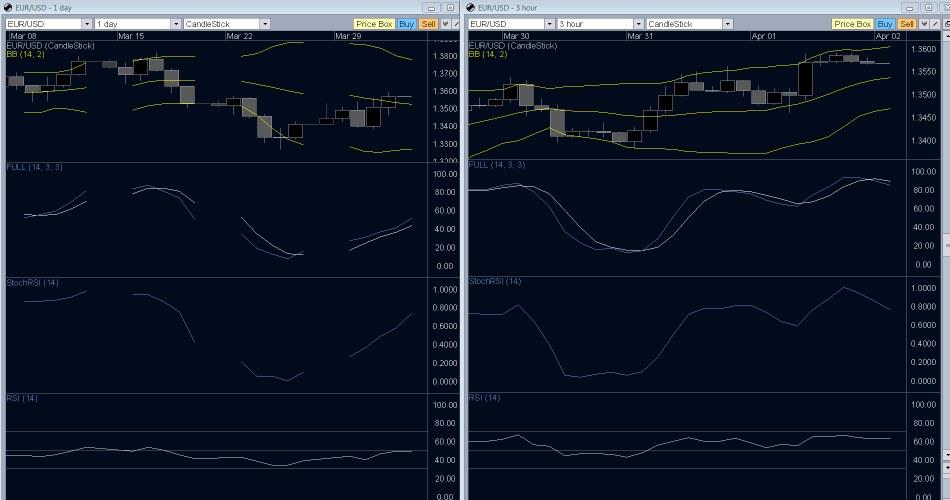Maximize the EUR/USD - 1 day window
The image size is (950, 500).
tap(450, 8)
